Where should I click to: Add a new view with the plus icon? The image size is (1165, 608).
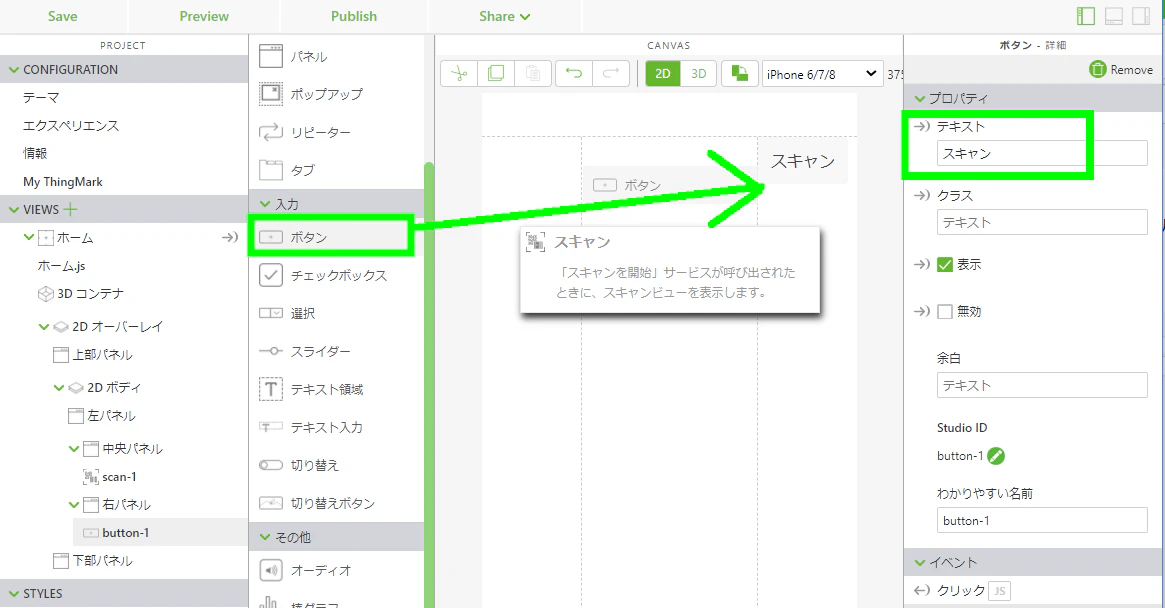pos(71,210)
